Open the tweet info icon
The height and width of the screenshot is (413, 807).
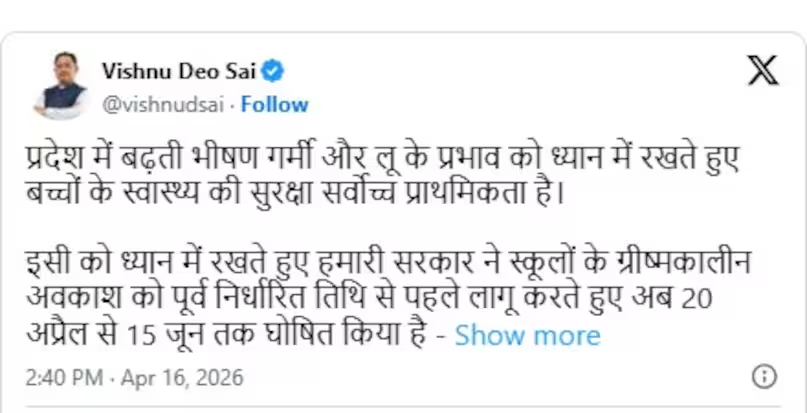(x=763, y=377)
